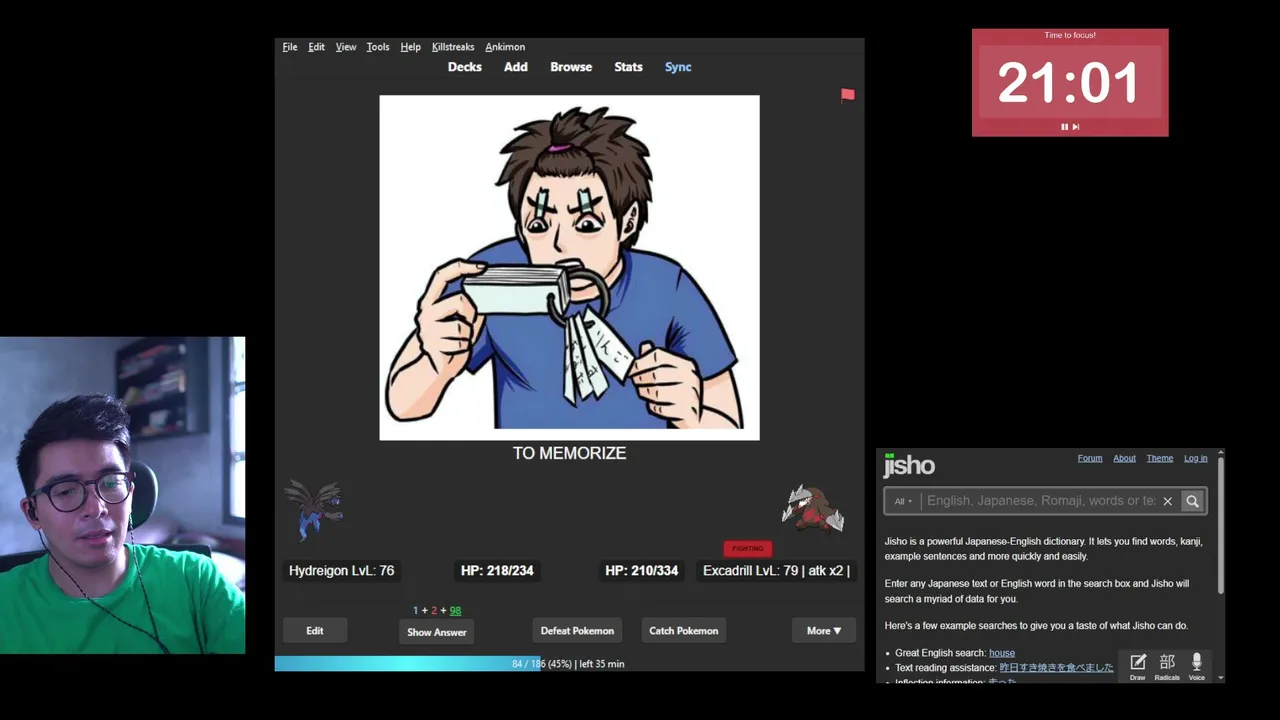Click the Hydreigon sprite
The height and width of the screenshot is (720, 1280).
[x=314, y=510]
